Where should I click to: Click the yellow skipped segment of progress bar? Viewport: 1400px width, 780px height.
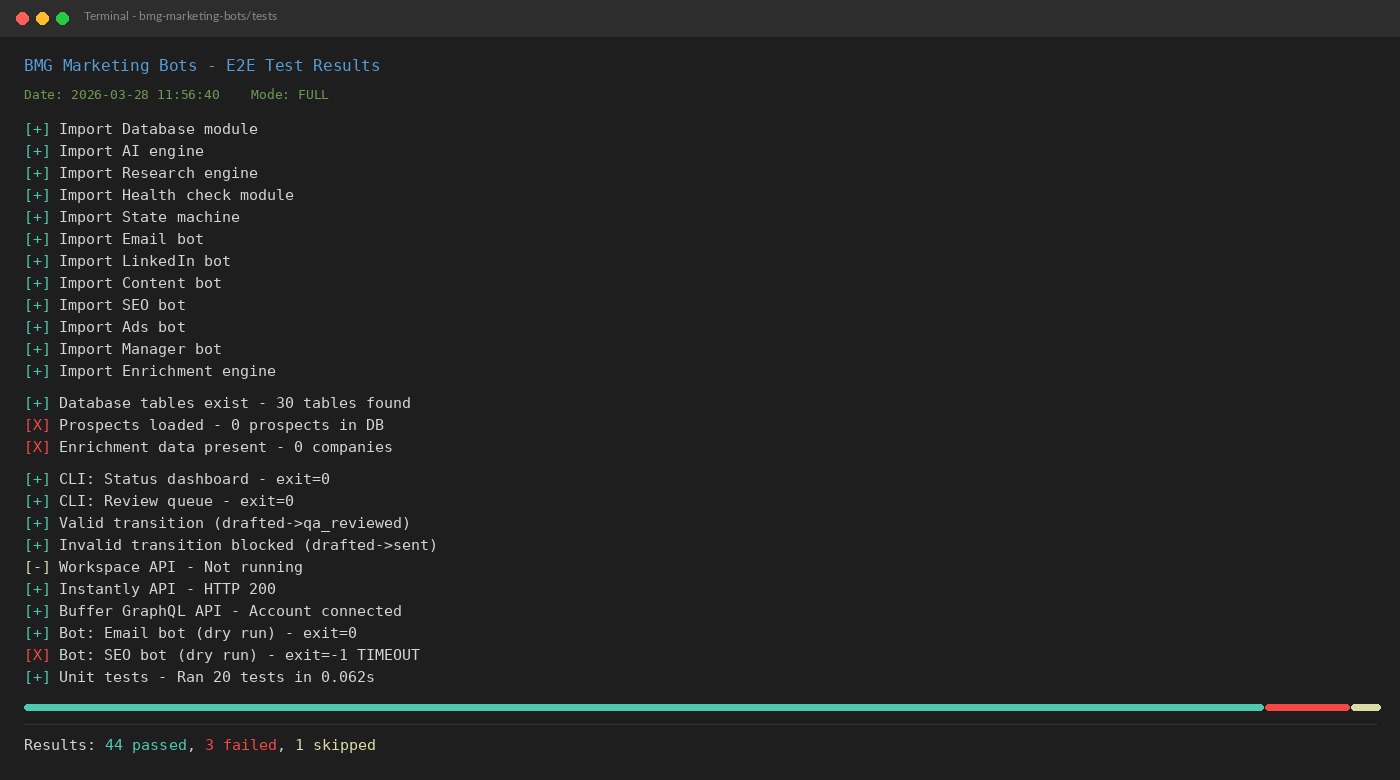pos(1366,707)
